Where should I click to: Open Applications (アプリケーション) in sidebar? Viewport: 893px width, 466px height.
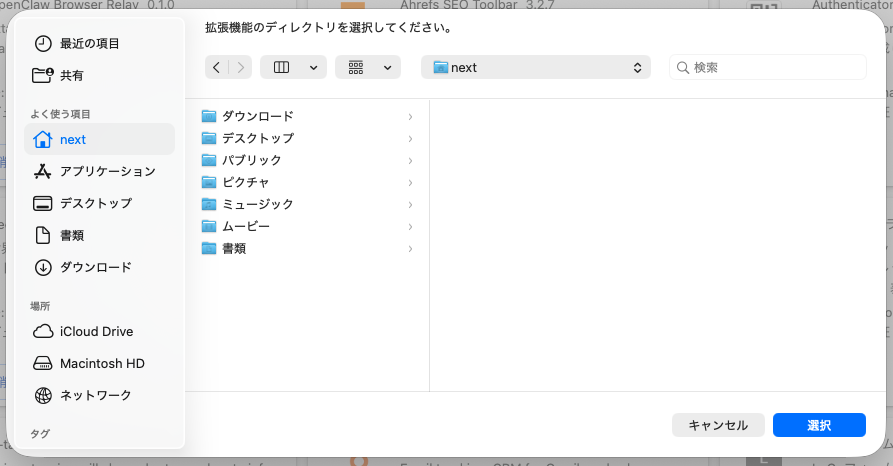(x=107, y=171)
